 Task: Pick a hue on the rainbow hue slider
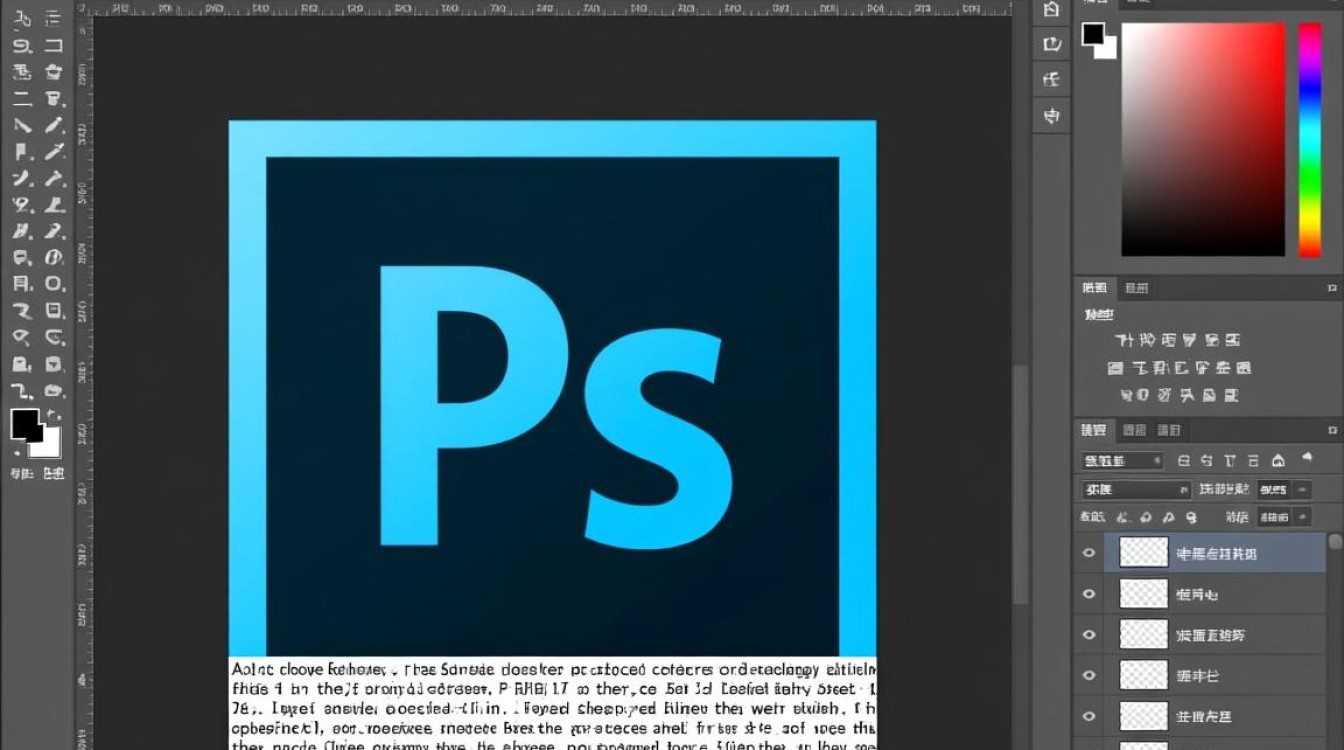tap(1310, 140)
